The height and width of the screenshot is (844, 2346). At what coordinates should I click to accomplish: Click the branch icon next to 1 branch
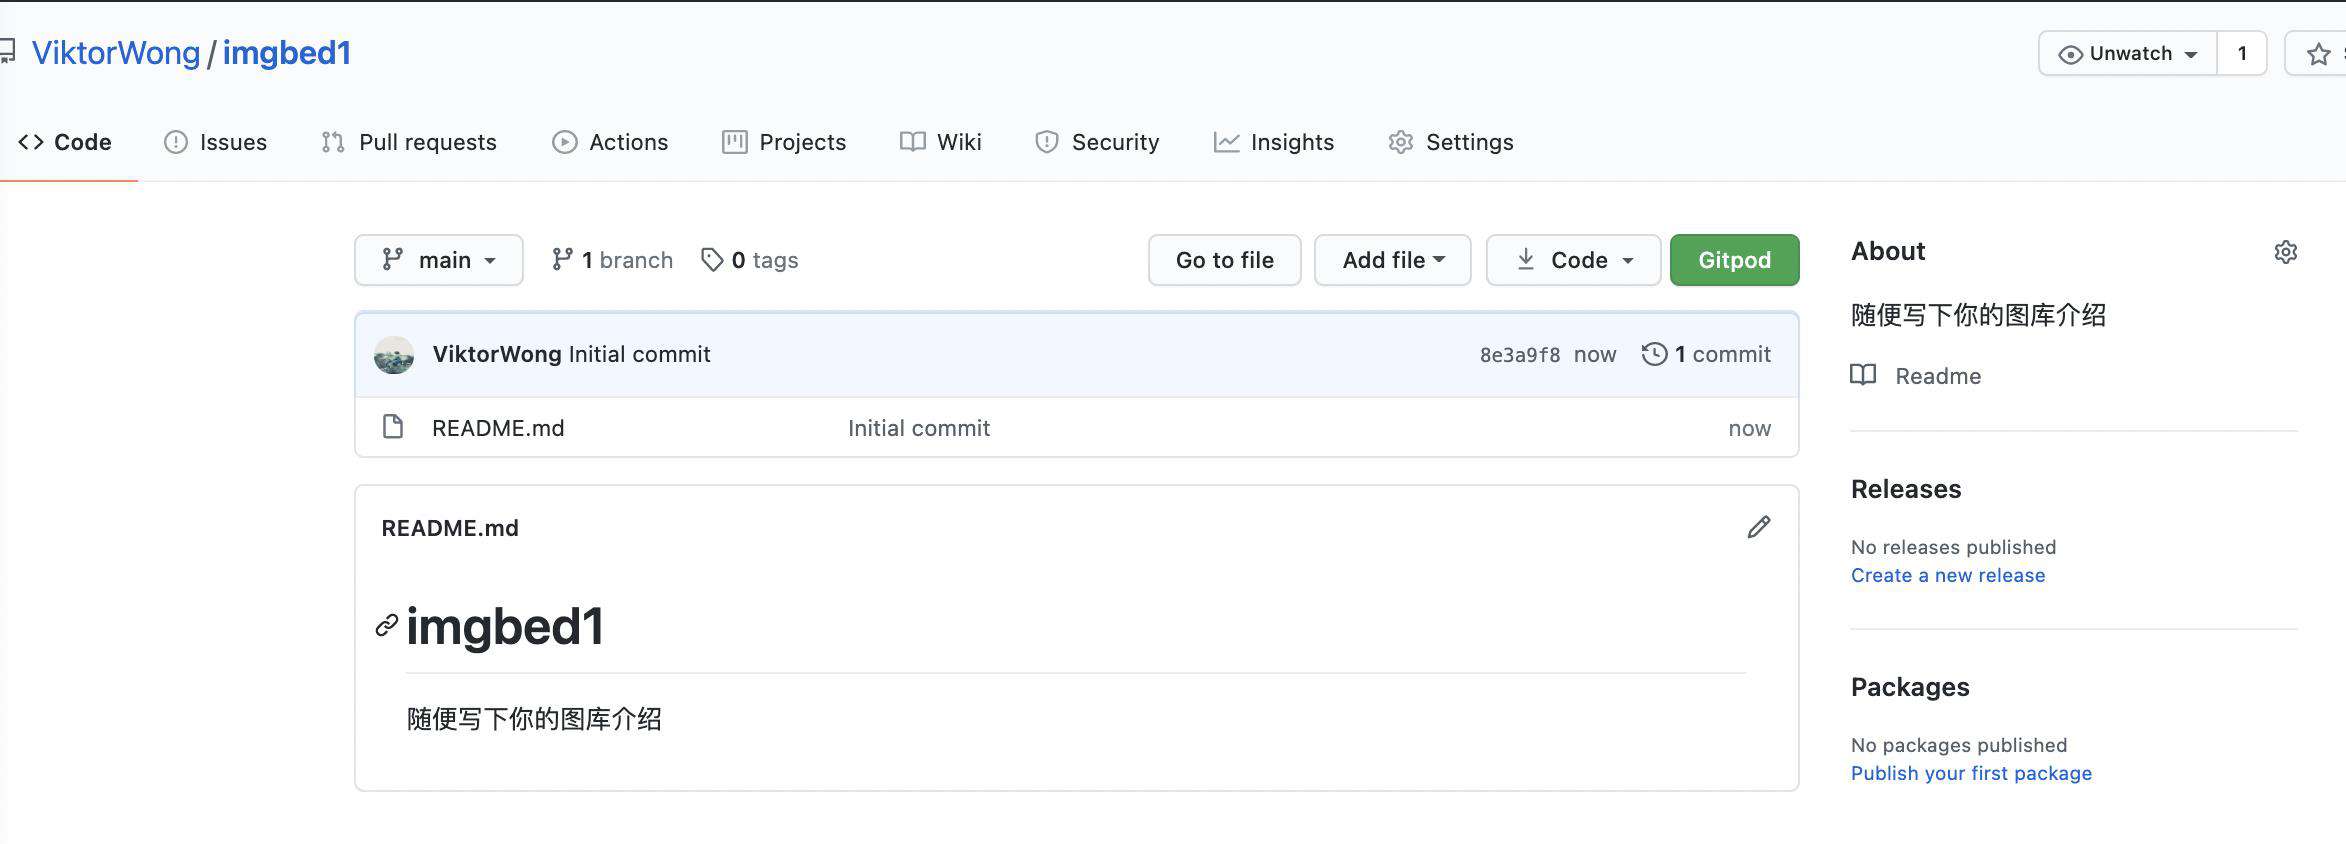pyautogui.click(x=562, y=260)
